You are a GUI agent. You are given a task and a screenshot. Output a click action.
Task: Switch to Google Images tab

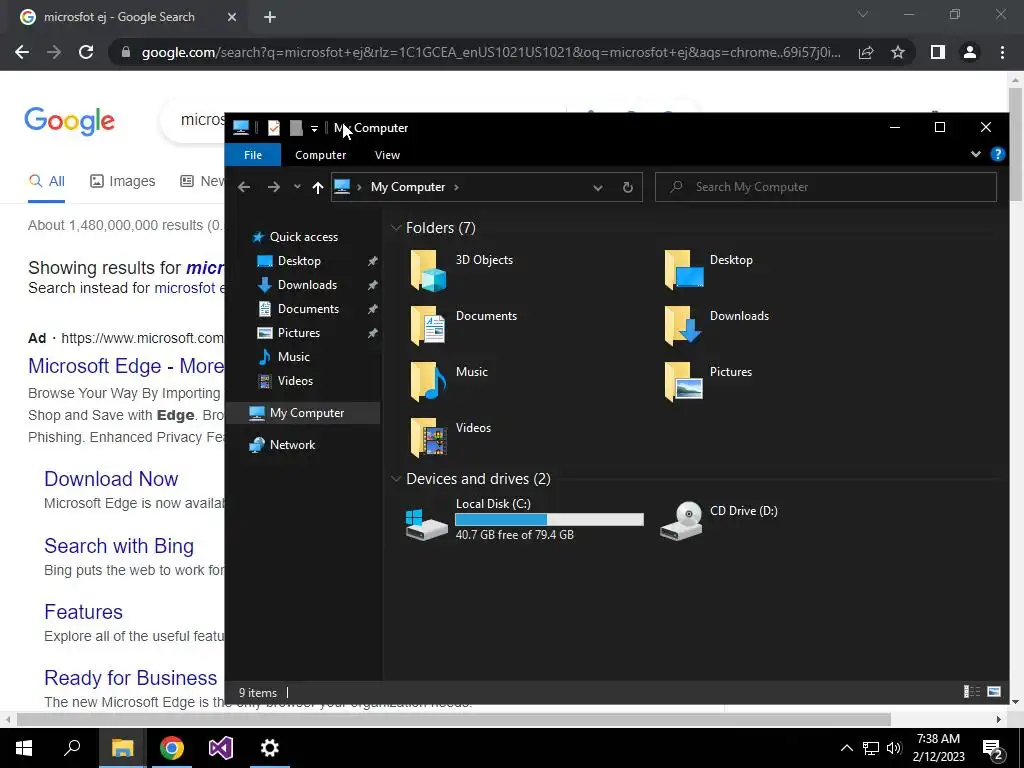pos(123,181)
